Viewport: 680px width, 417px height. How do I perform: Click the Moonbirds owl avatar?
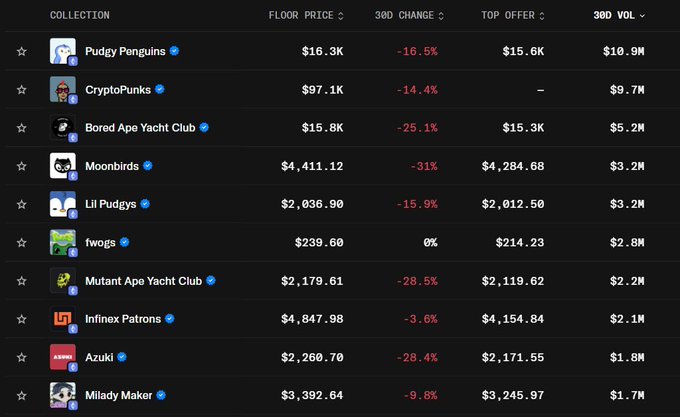point(62,166)
